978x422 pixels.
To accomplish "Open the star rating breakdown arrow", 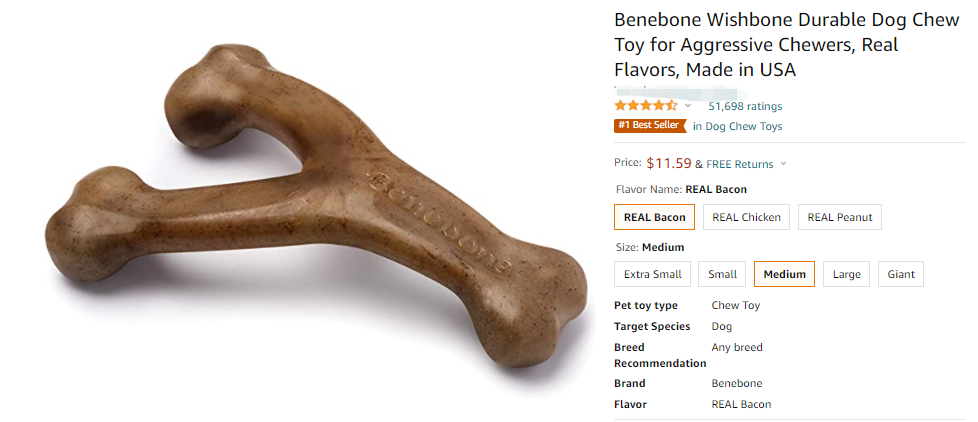I will 688,106.
